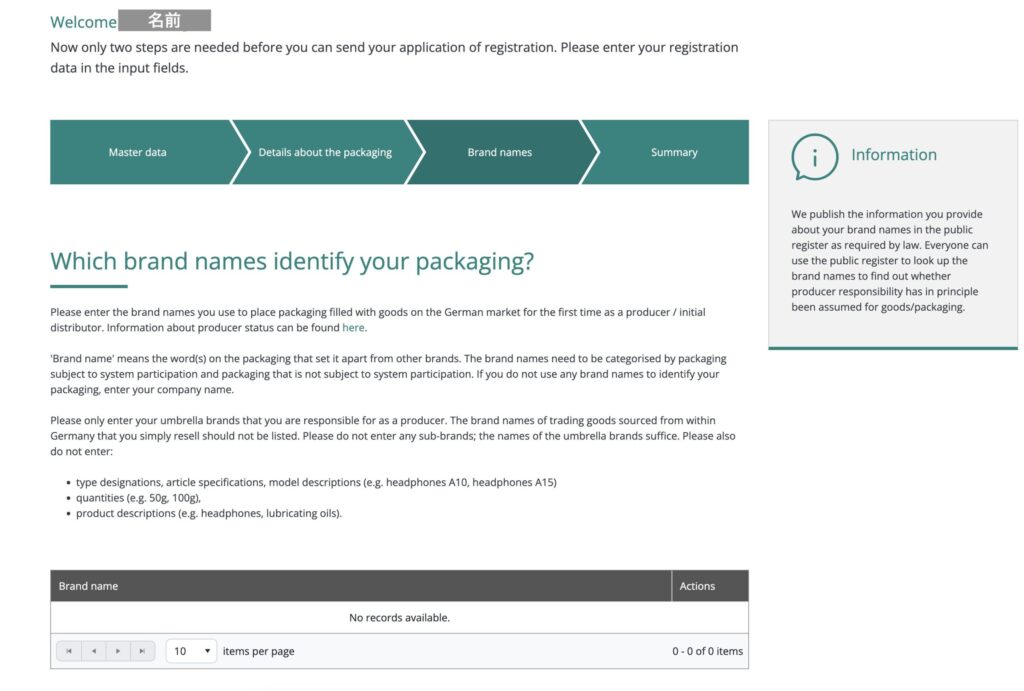Click the 'Which brand names identify your packaging?' heading
The width and height of the screenshot is (1024, 691).
[x=292, y=262]
